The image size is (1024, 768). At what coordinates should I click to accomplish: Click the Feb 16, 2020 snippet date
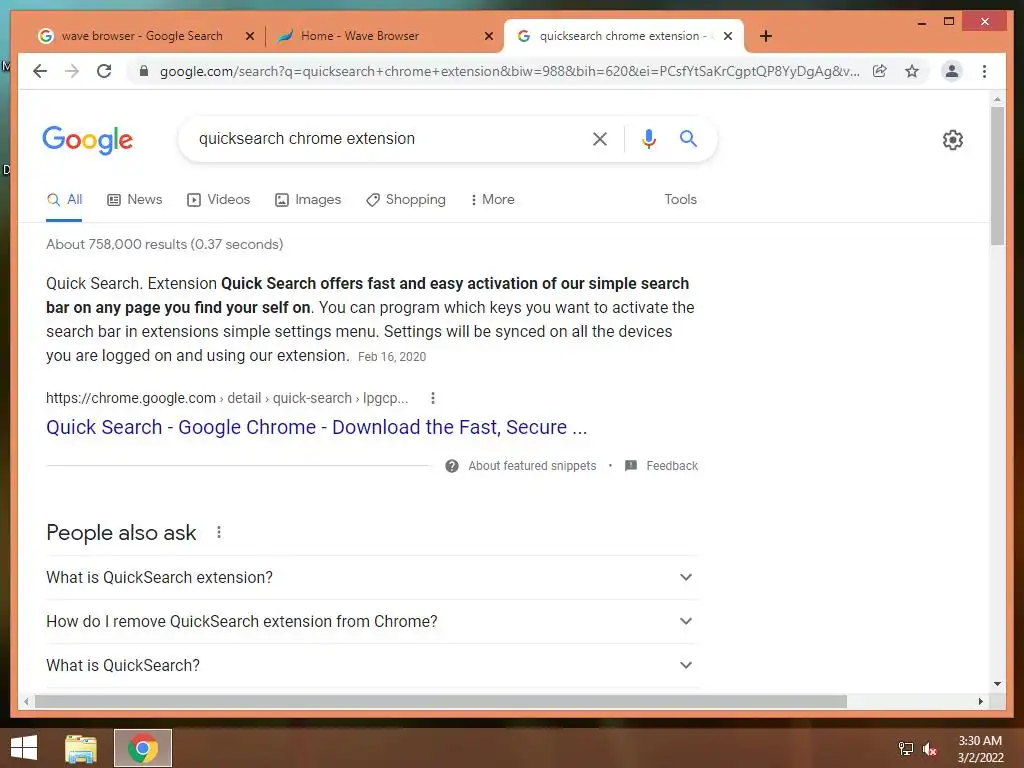[392, 357]
